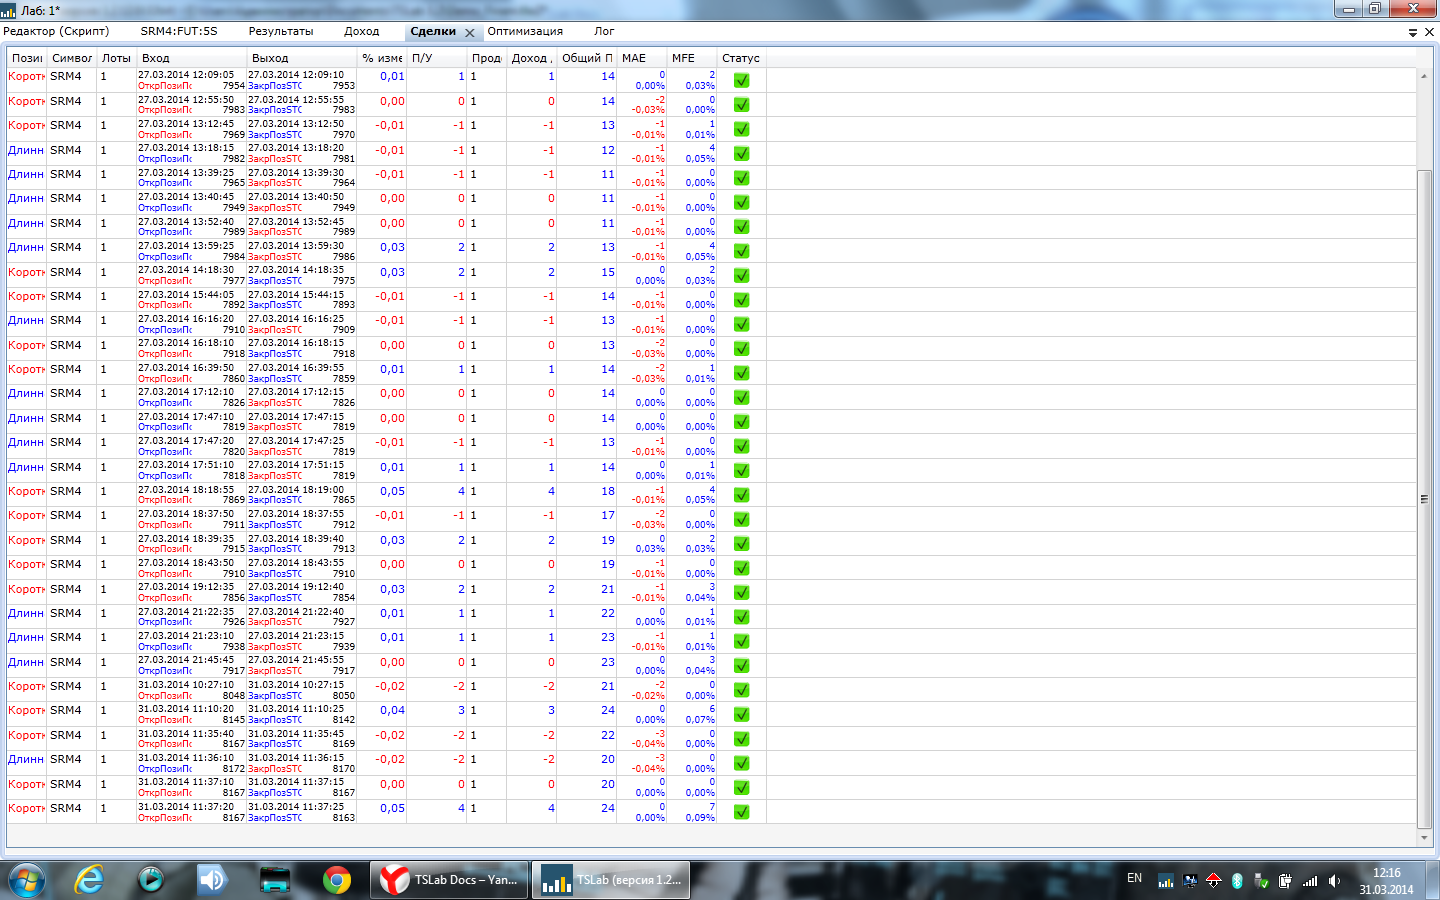
Task: Open Google Chrome from the taskbar
Action: [x=337, y=880]
